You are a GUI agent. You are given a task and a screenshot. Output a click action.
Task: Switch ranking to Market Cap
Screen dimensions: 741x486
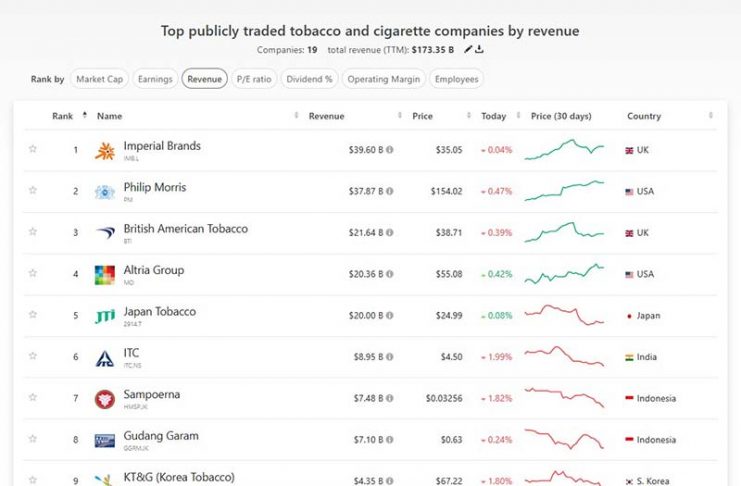[x=102, y=79]
